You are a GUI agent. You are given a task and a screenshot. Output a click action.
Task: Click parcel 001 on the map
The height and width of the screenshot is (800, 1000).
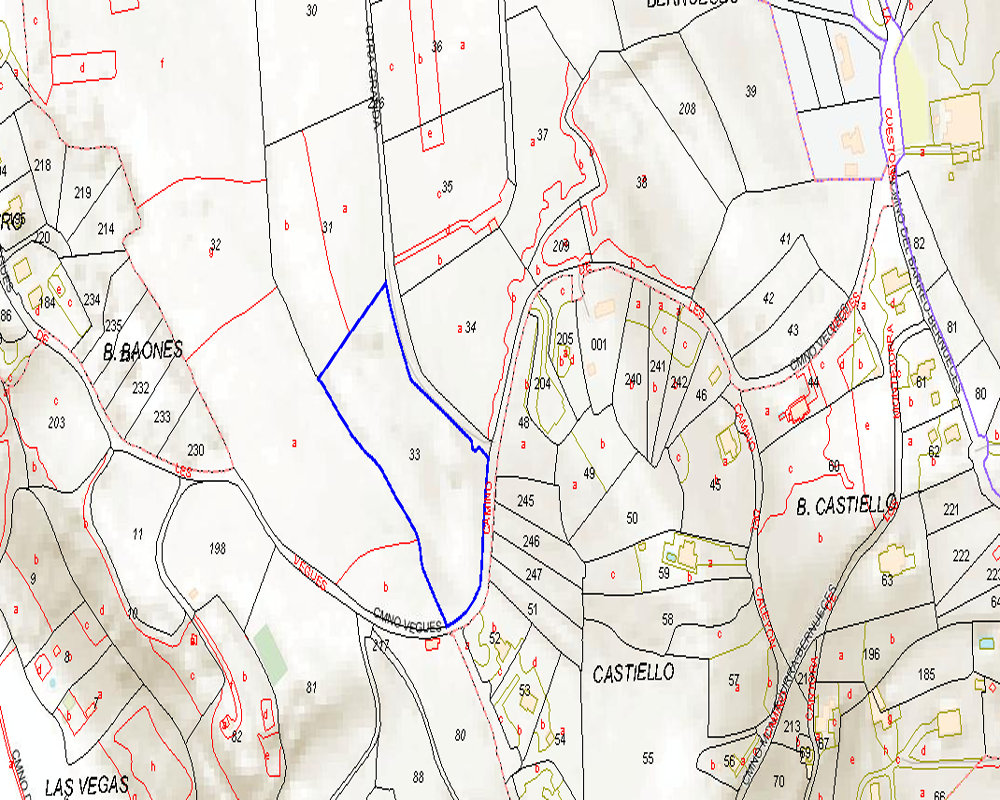pos(599,344)
